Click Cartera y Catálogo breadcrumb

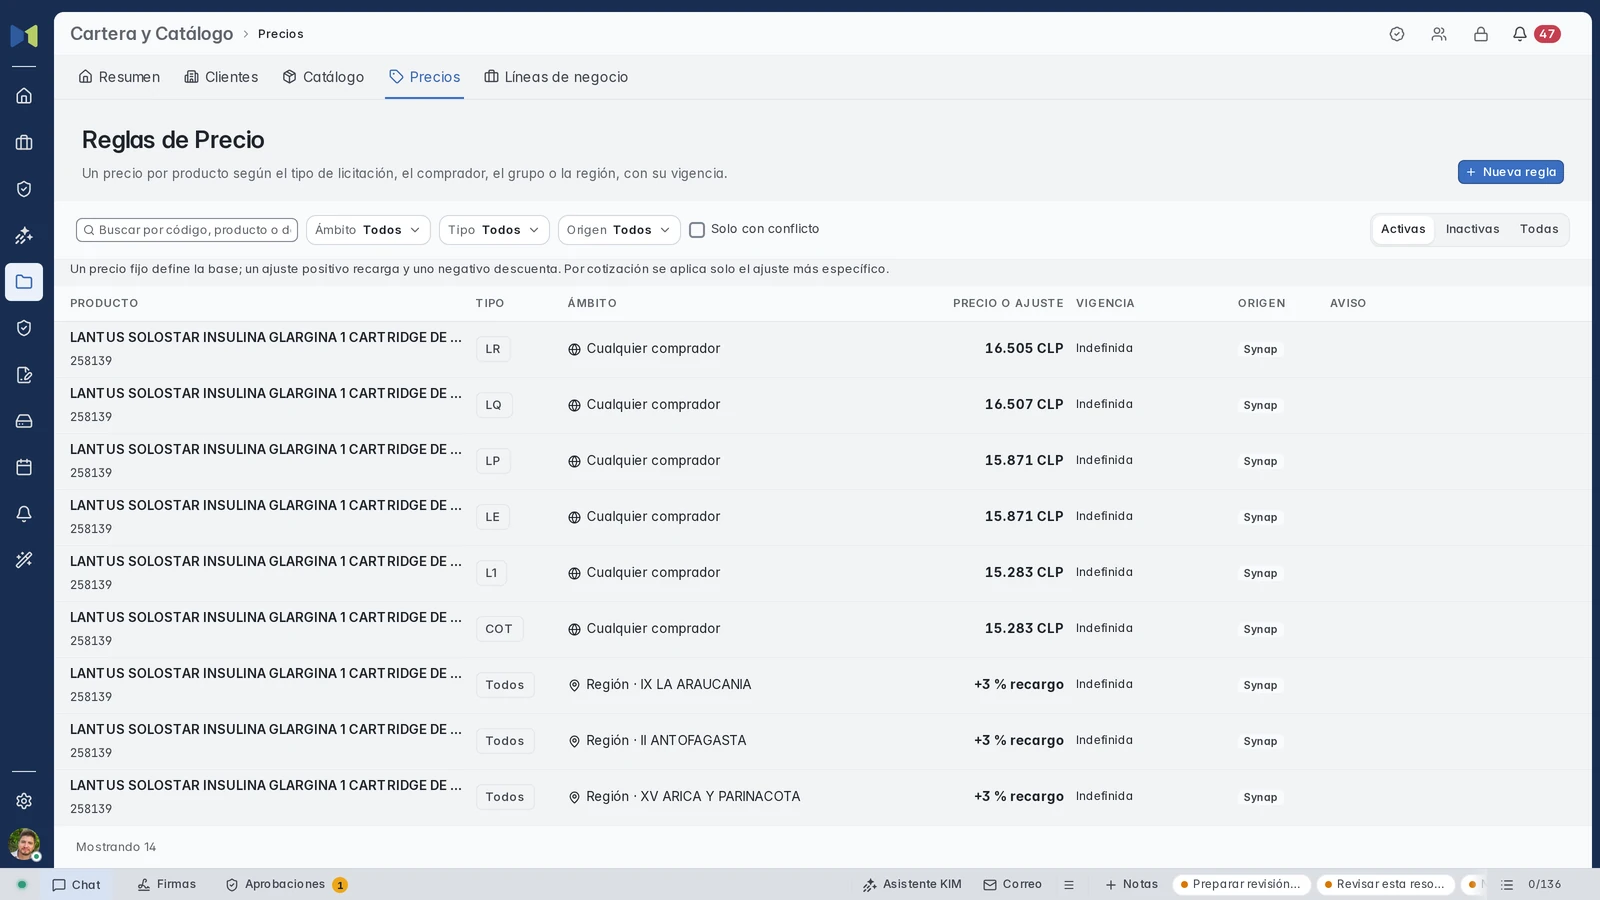151,34
